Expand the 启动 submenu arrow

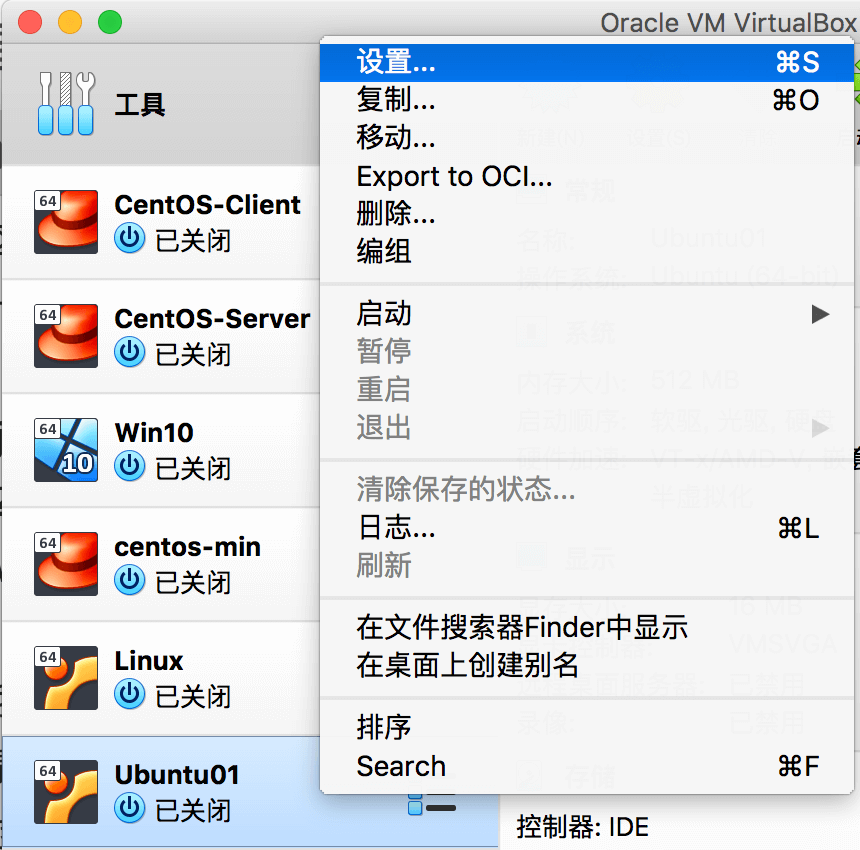click(820, 314)
